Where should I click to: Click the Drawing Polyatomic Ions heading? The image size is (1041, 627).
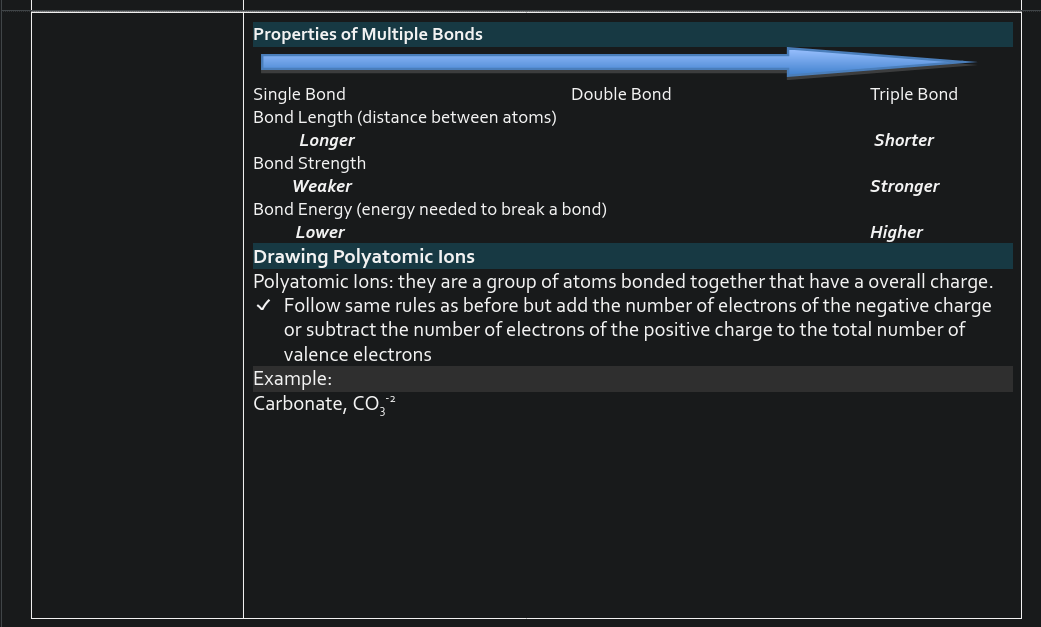click(363, 256)
